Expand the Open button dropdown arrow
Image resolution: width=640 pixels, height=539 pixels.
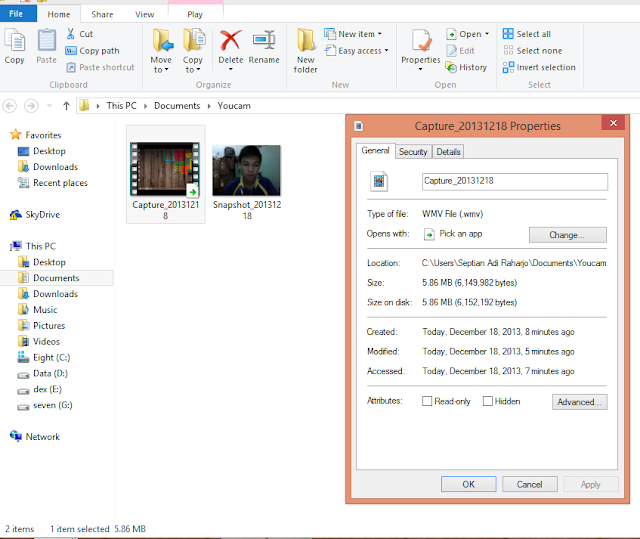[x=487, y=34]
